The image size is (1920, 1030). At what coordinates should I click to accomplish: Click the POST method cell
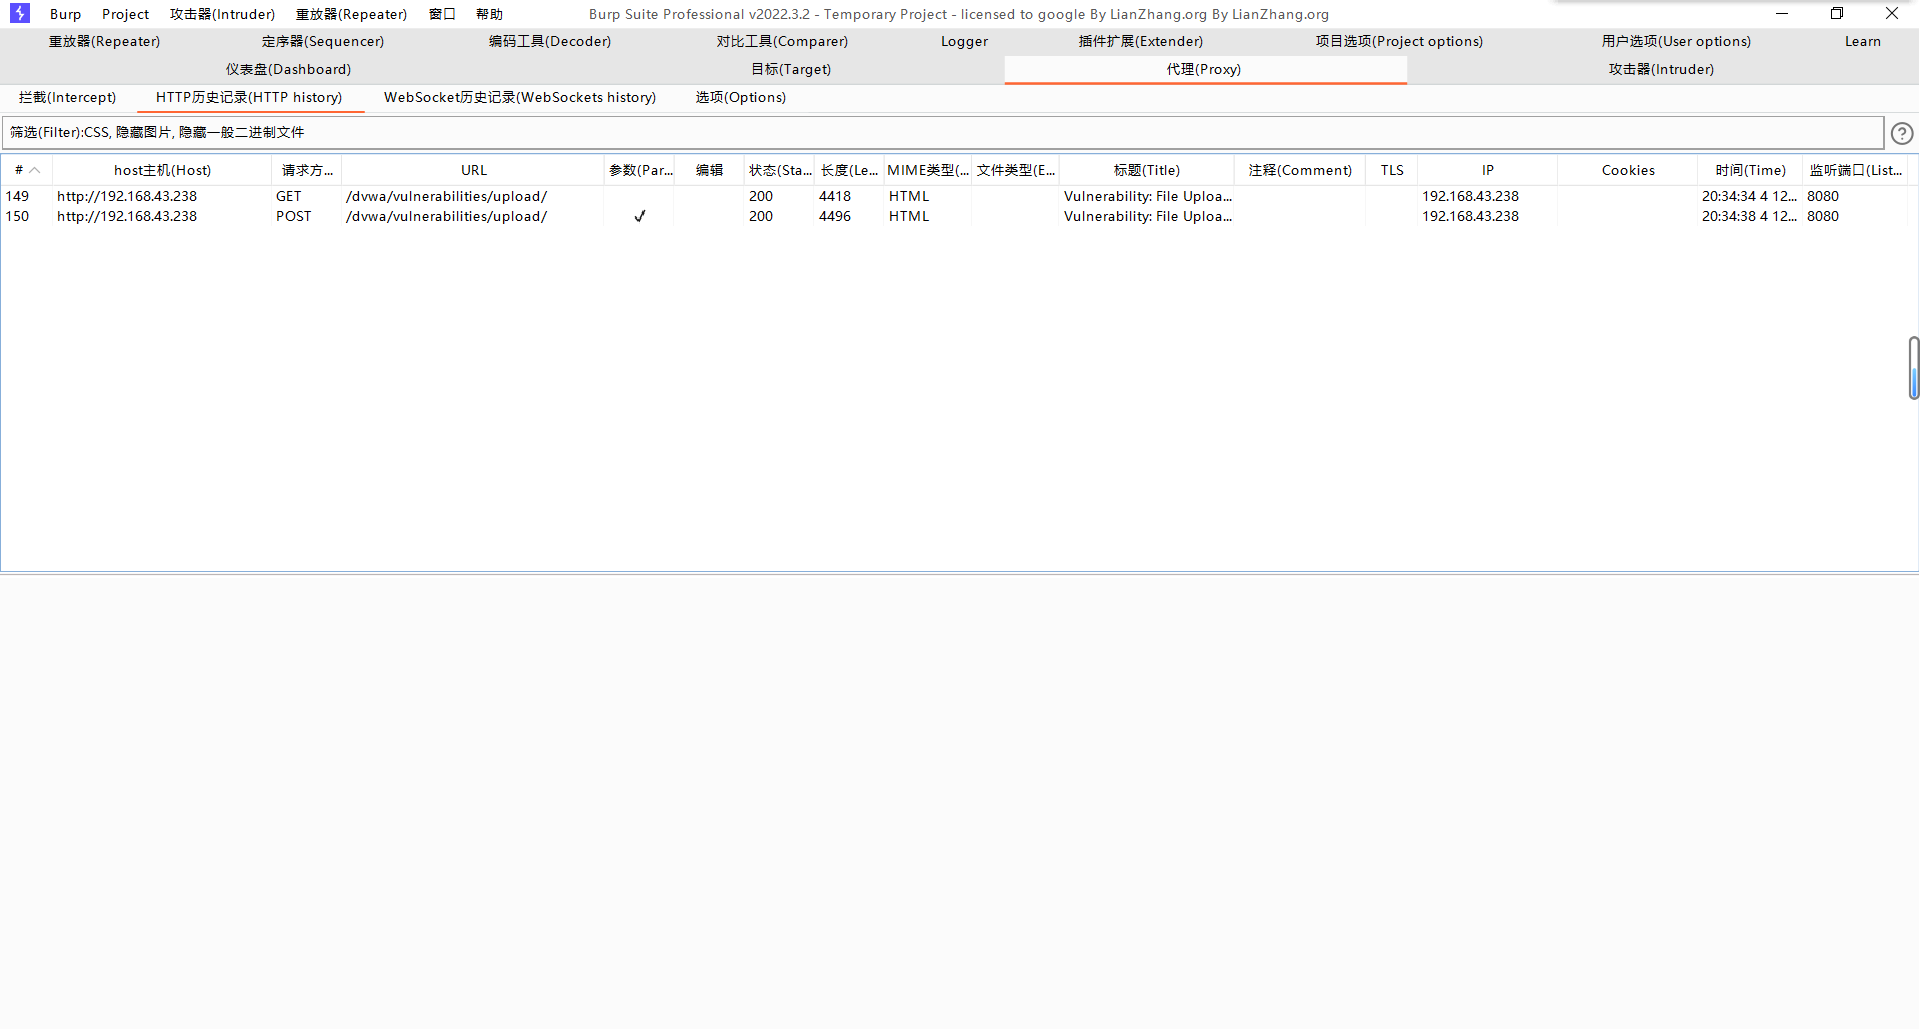click(294, 216)
